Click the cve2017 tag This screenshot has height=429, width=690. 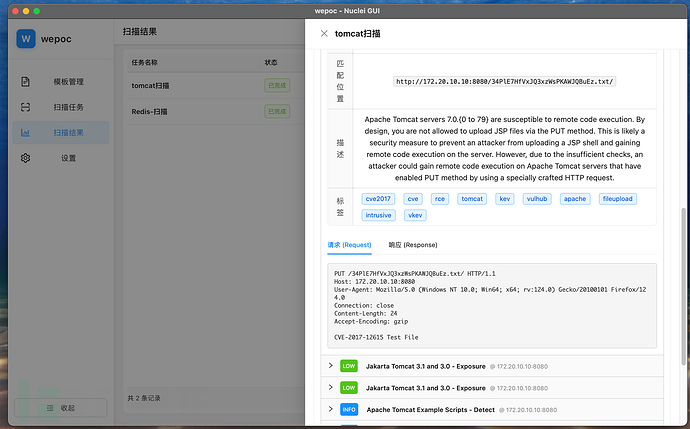coord(378,199)
